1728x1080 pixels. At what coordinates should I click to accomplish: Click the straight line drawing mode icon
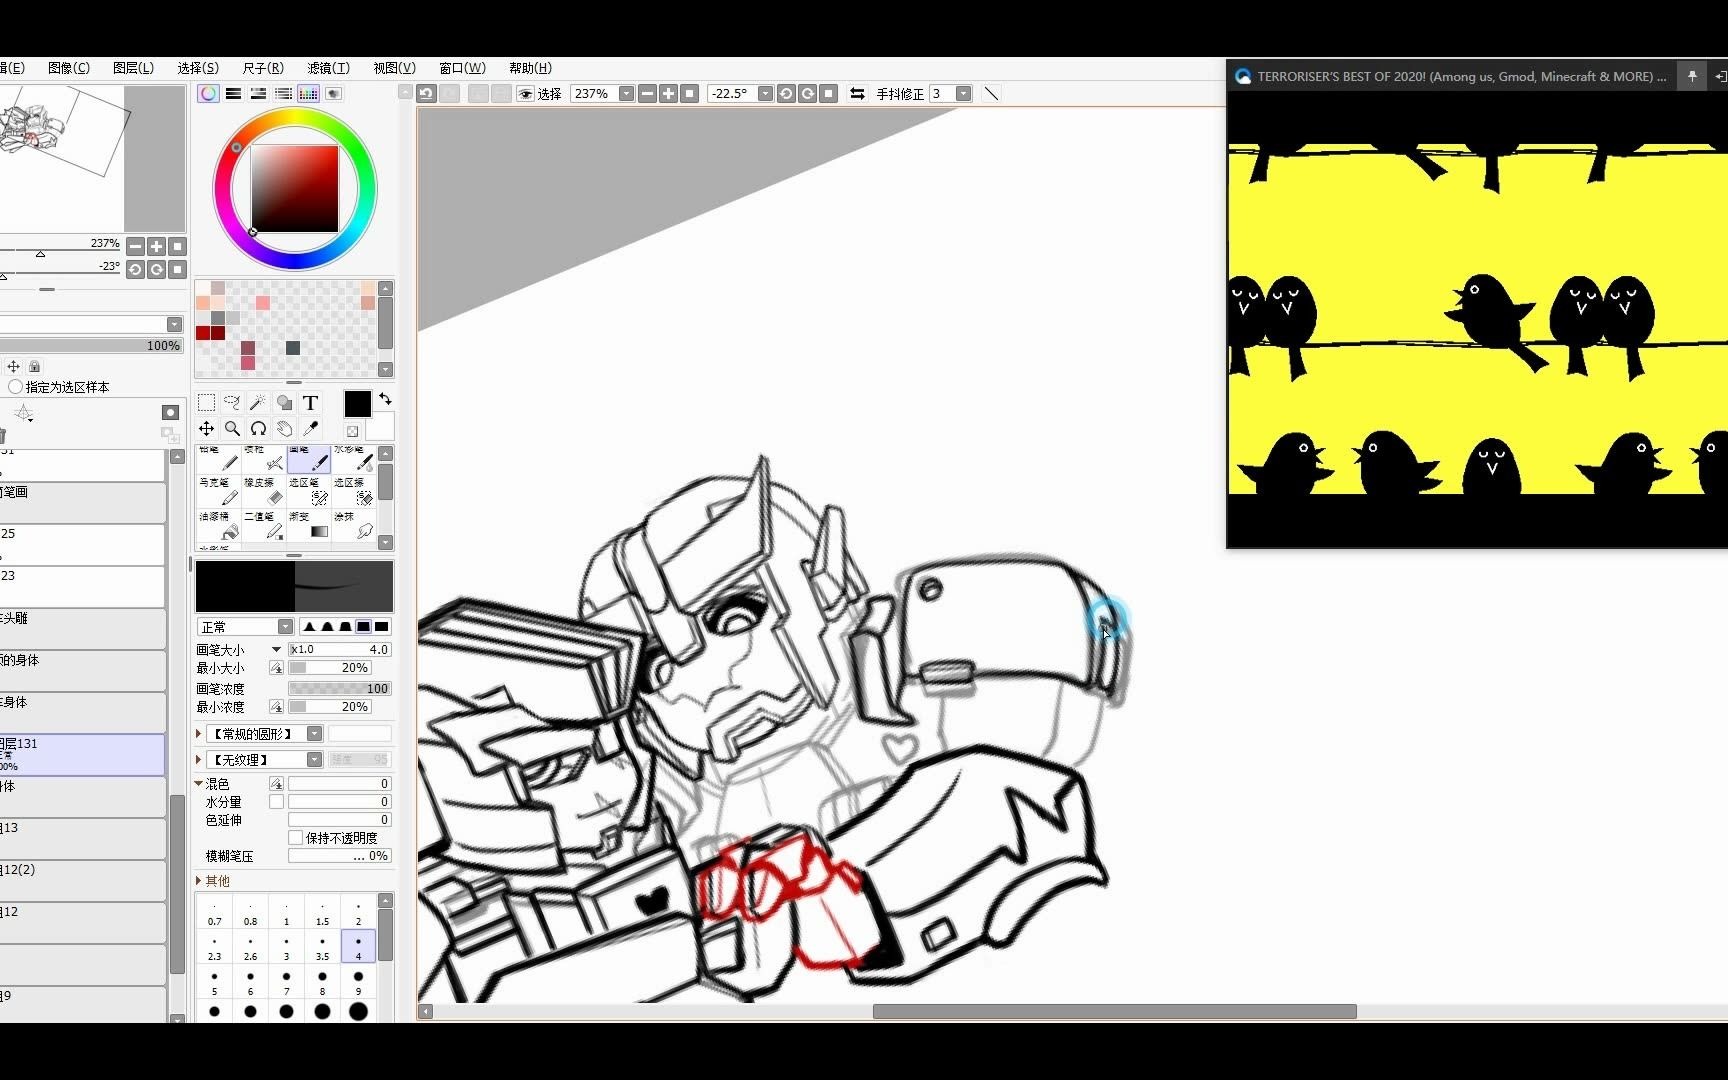click(x=991, y=93)
